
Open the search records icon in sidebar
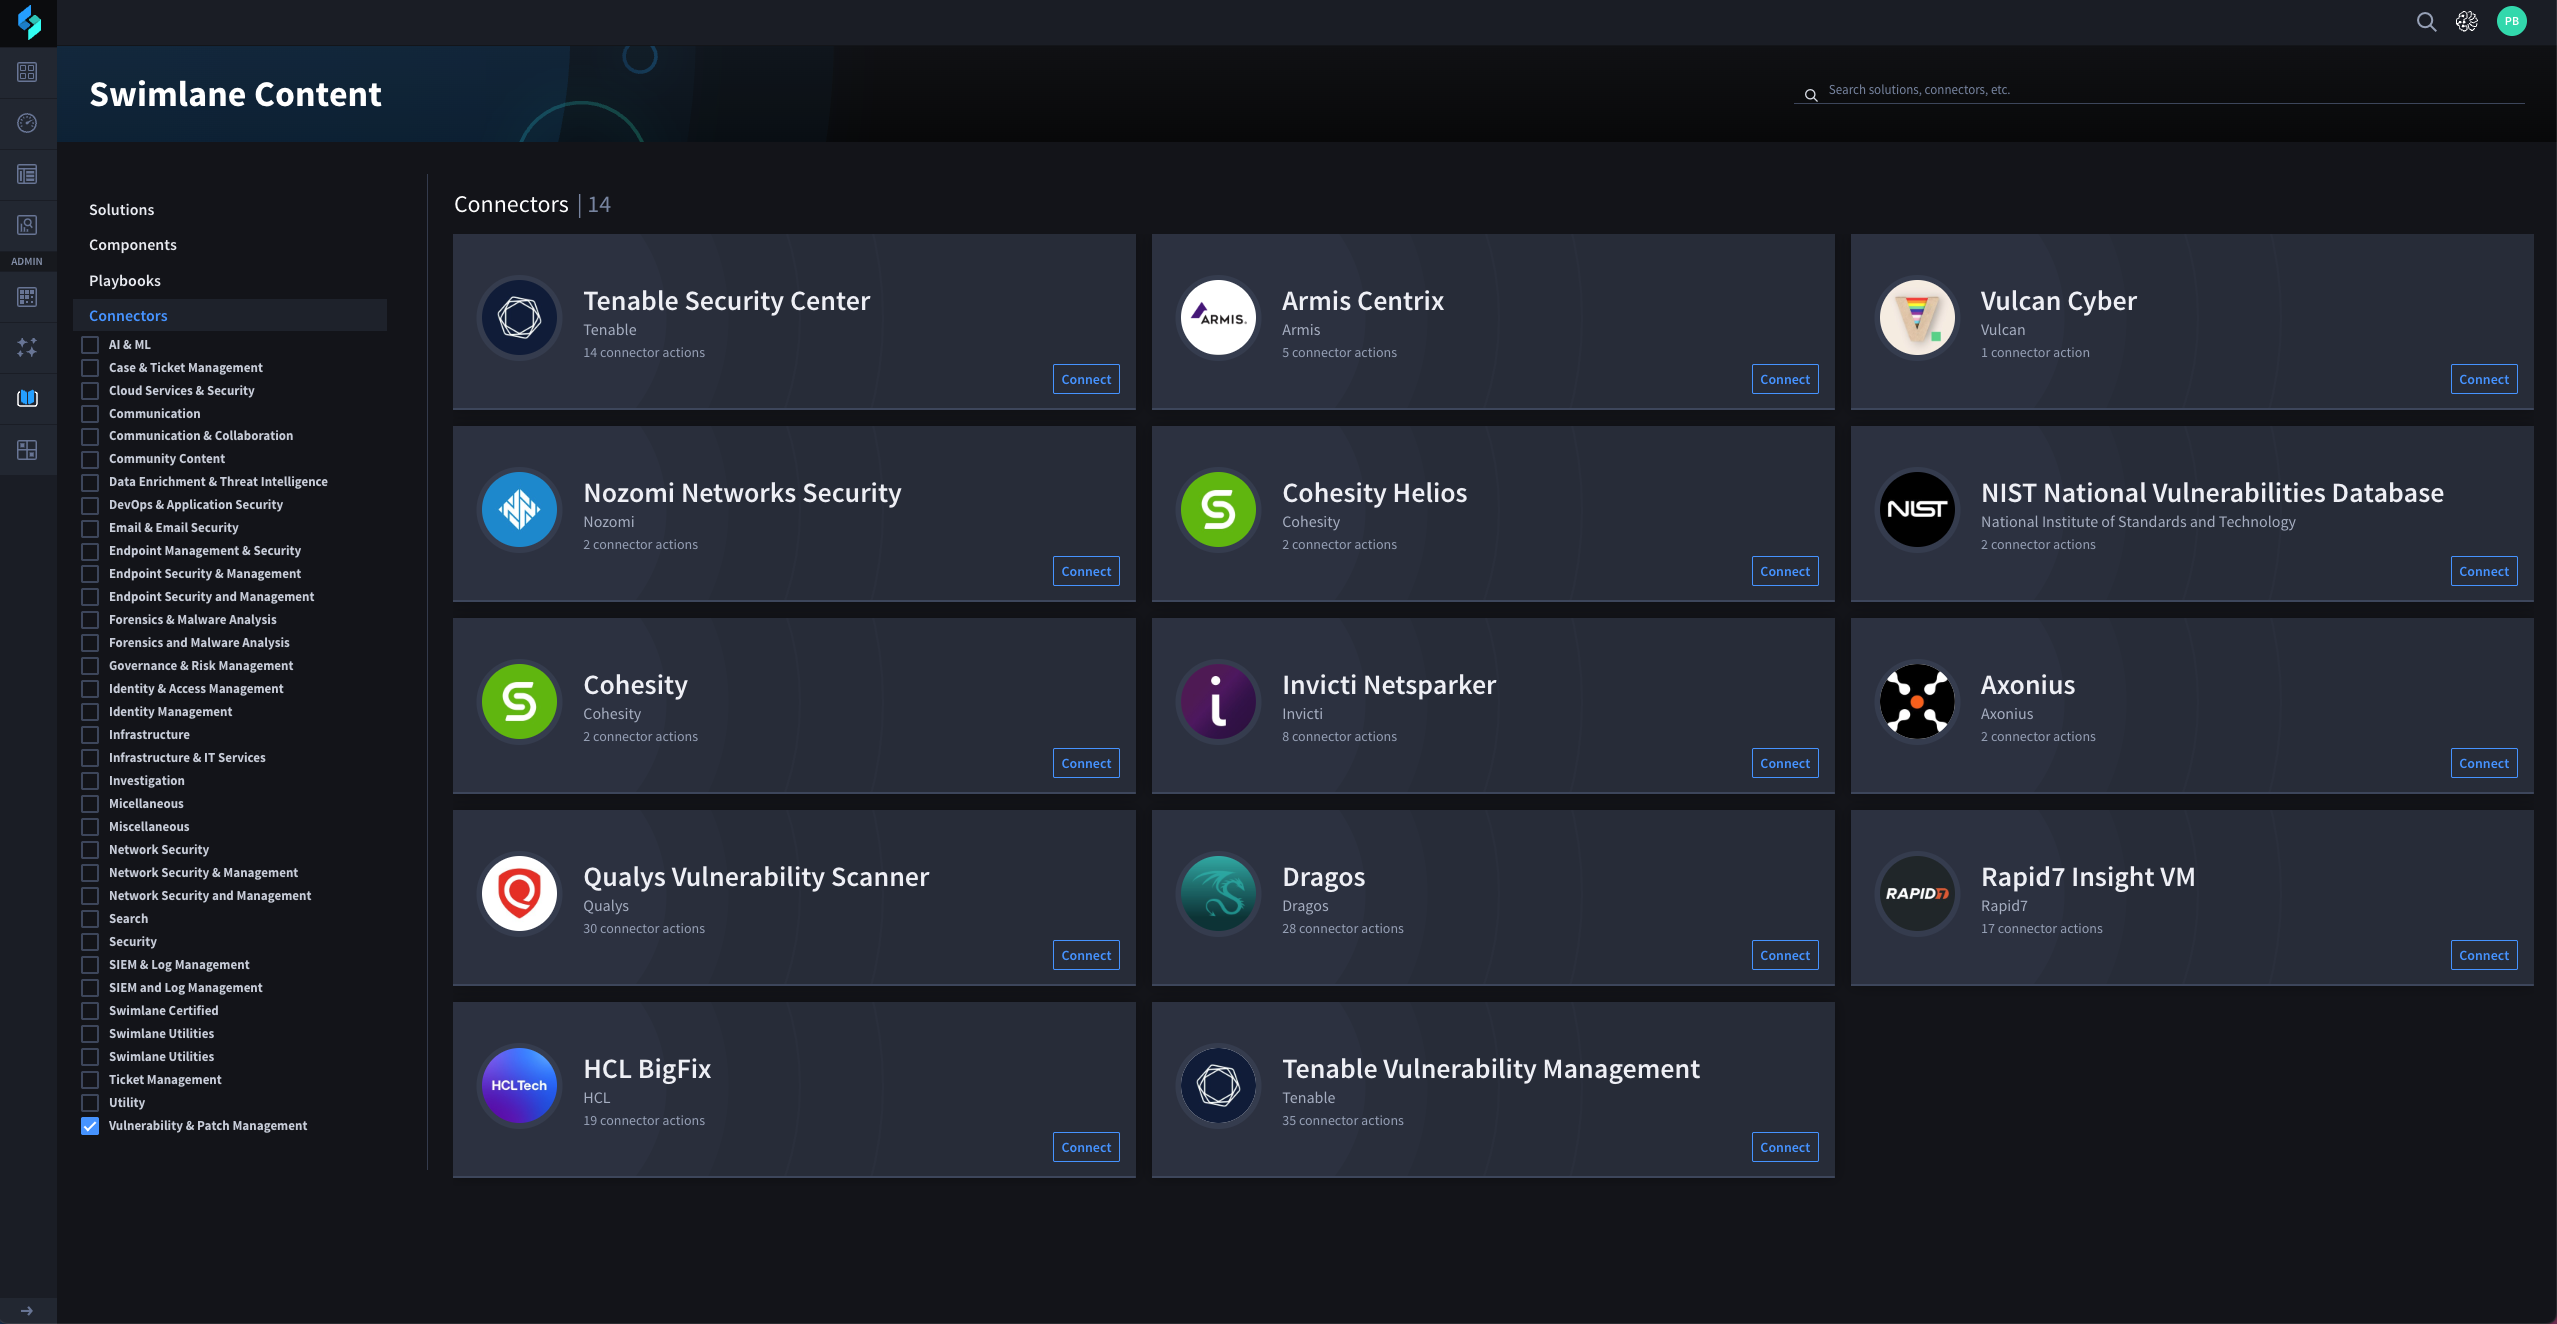(27, 225)
